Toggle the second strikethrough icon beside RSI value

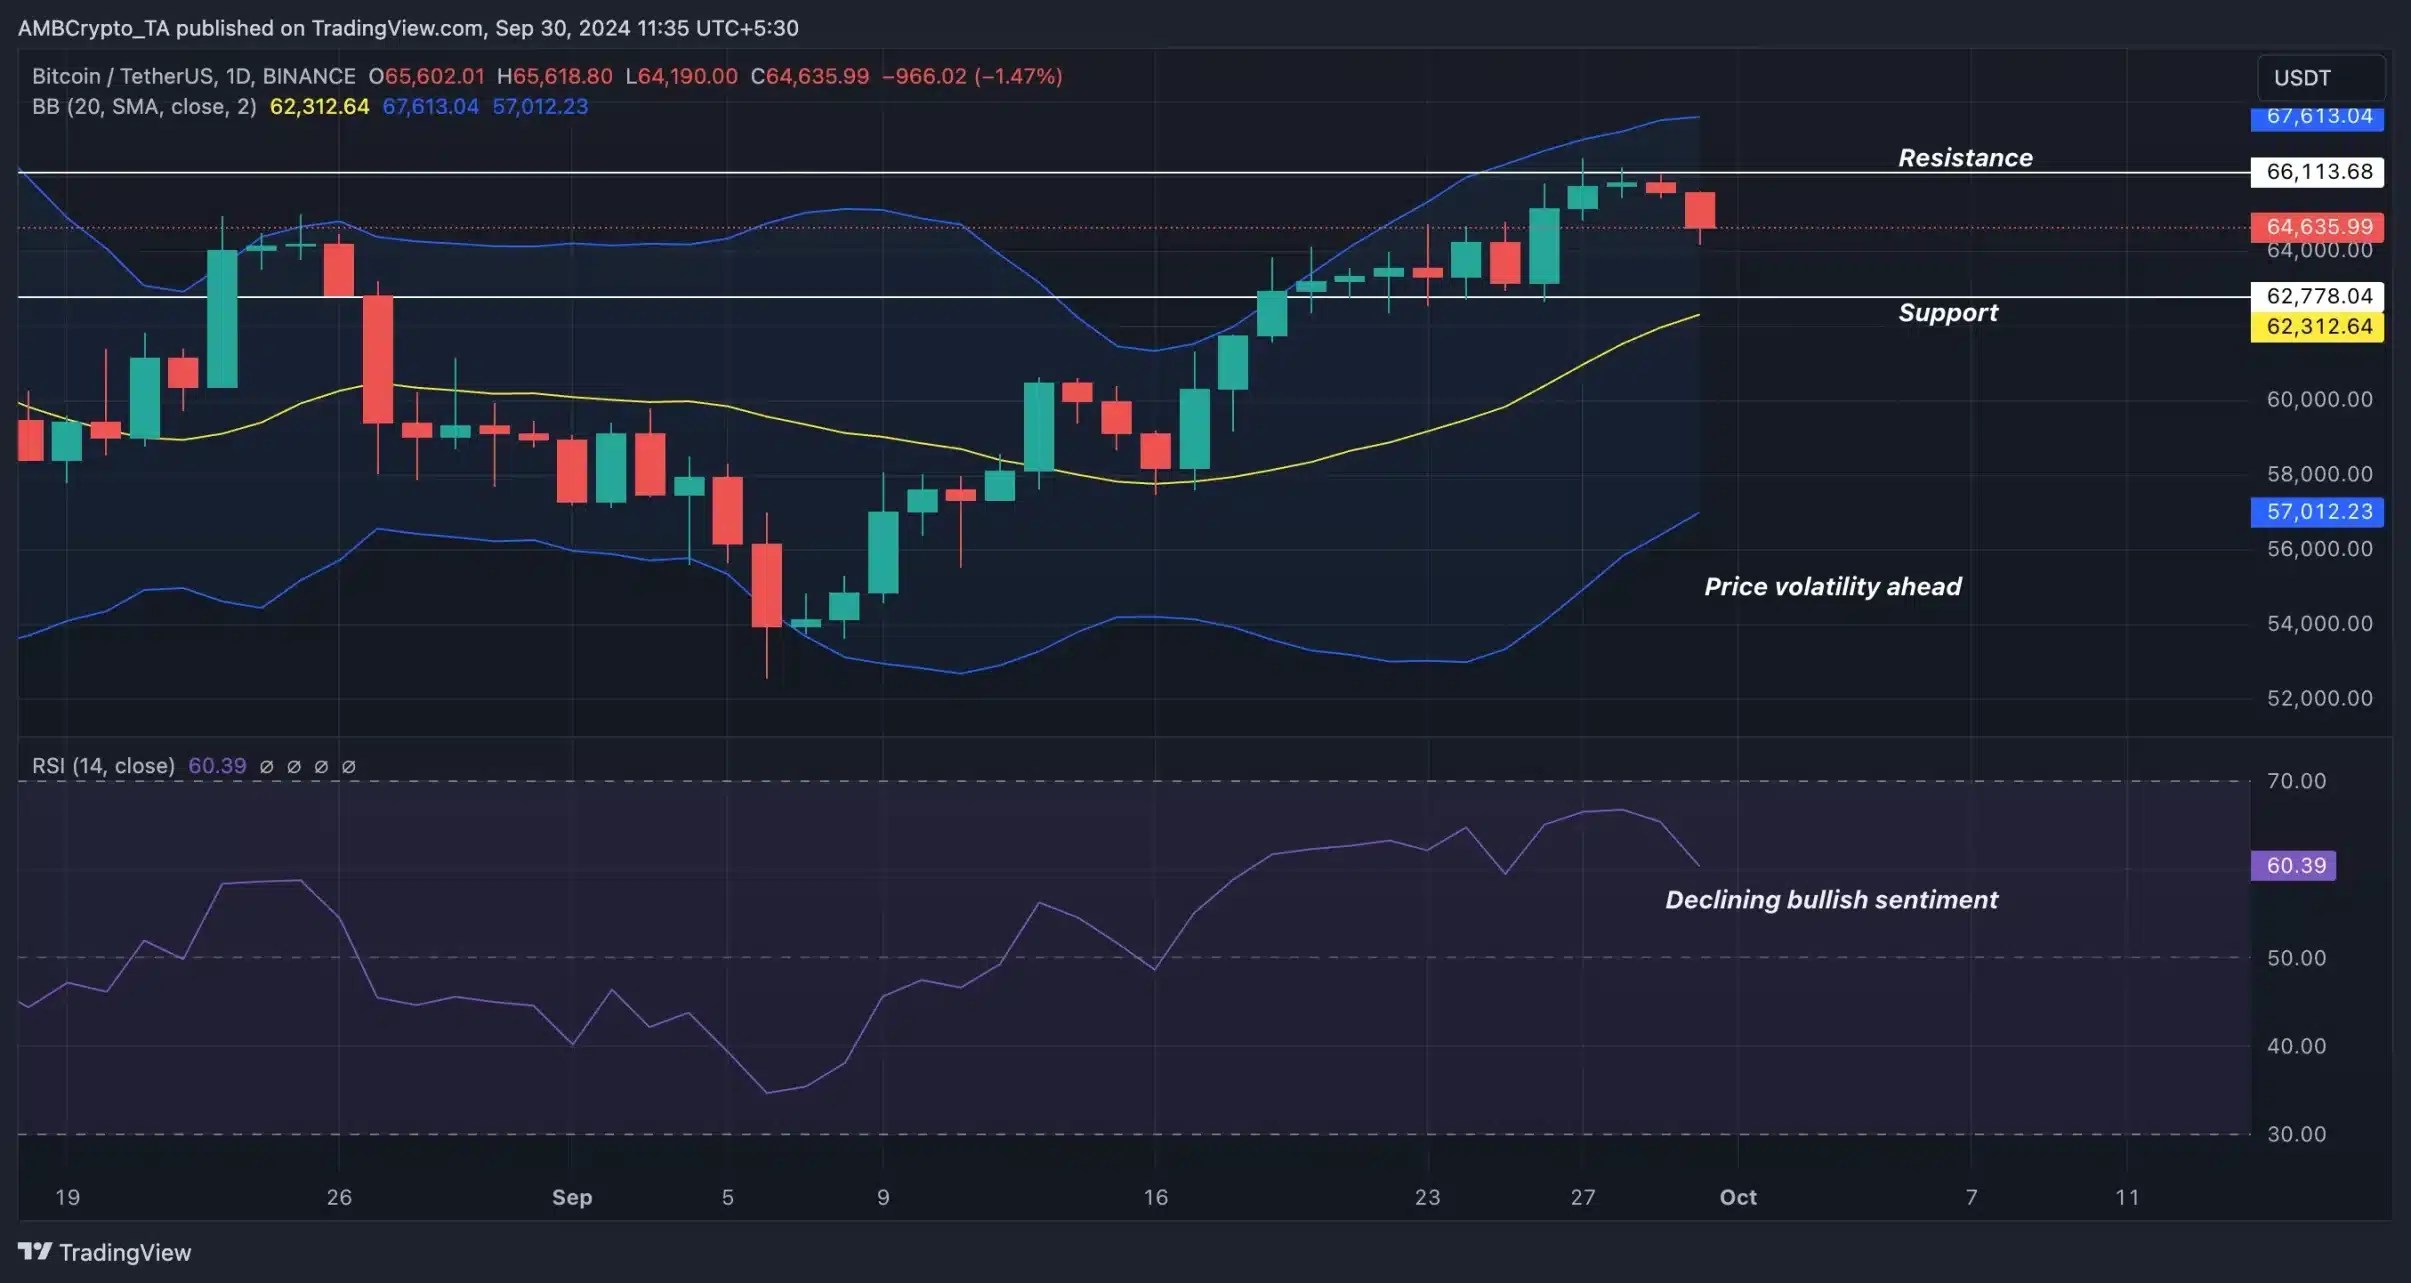[x=294, y=768]
